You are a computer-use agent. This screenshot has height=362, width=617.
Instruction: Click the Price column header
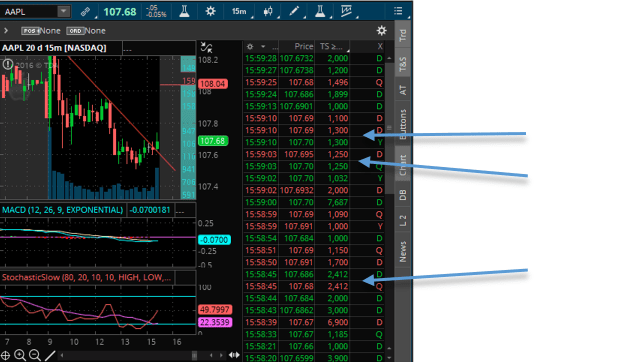point(304,46)
